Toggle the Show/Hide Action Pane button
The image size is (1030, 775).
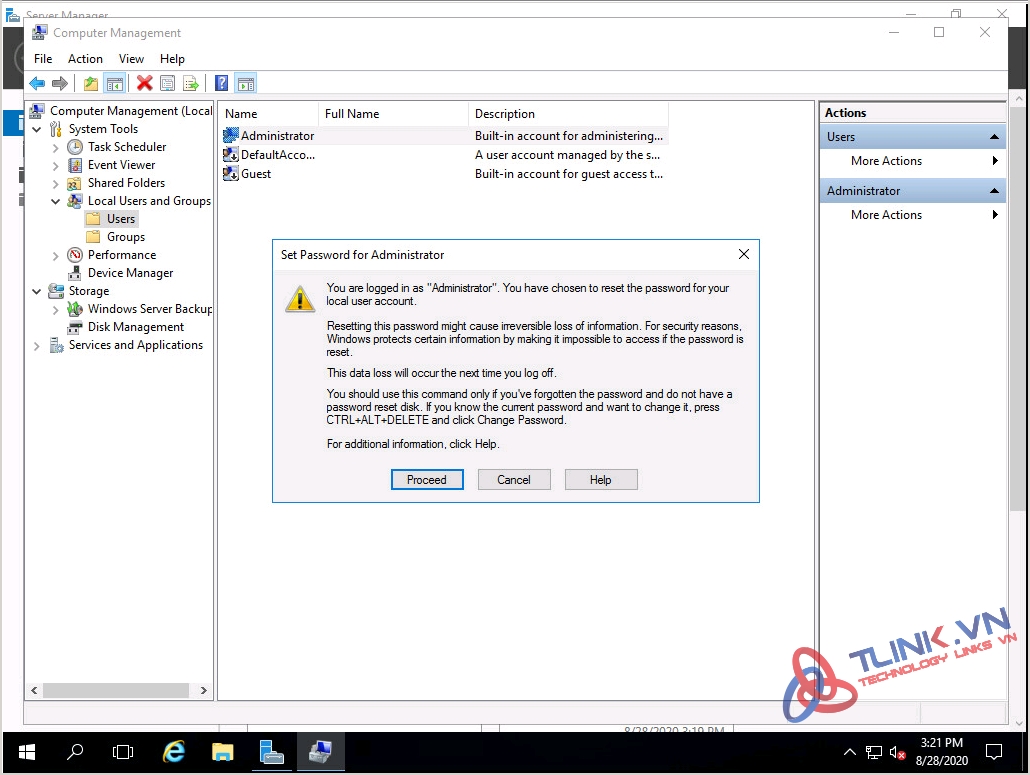coord(245,84)
